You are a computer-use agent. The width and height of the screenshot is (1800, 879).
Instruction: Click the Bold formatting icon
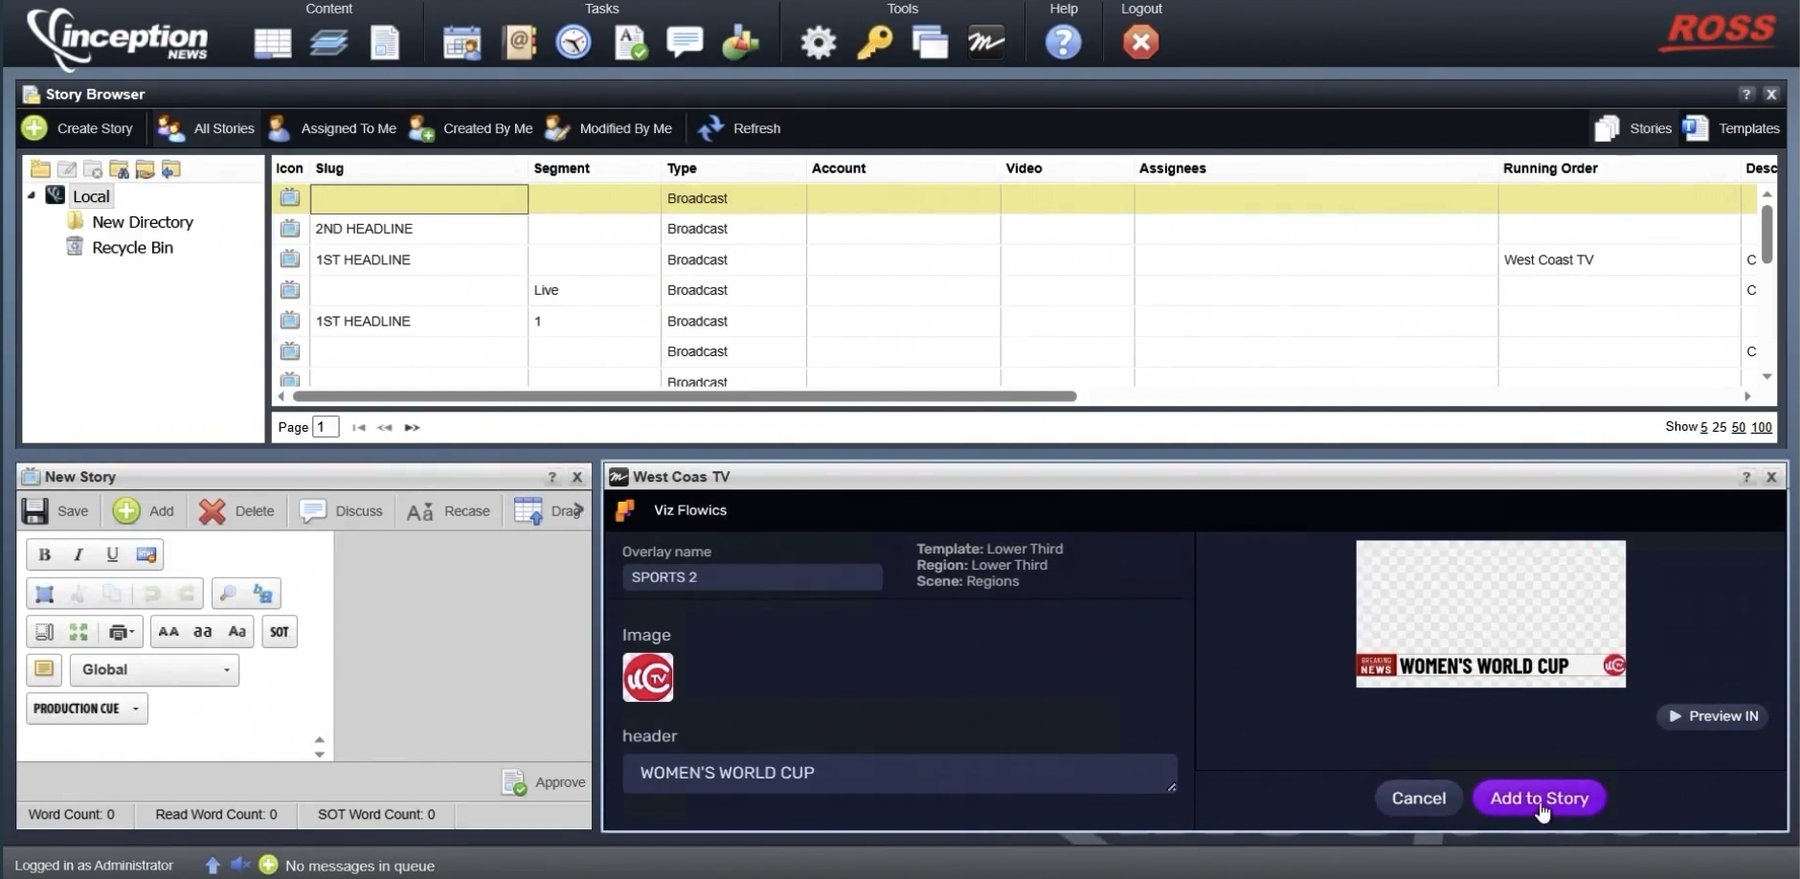(x=44, y=554)
